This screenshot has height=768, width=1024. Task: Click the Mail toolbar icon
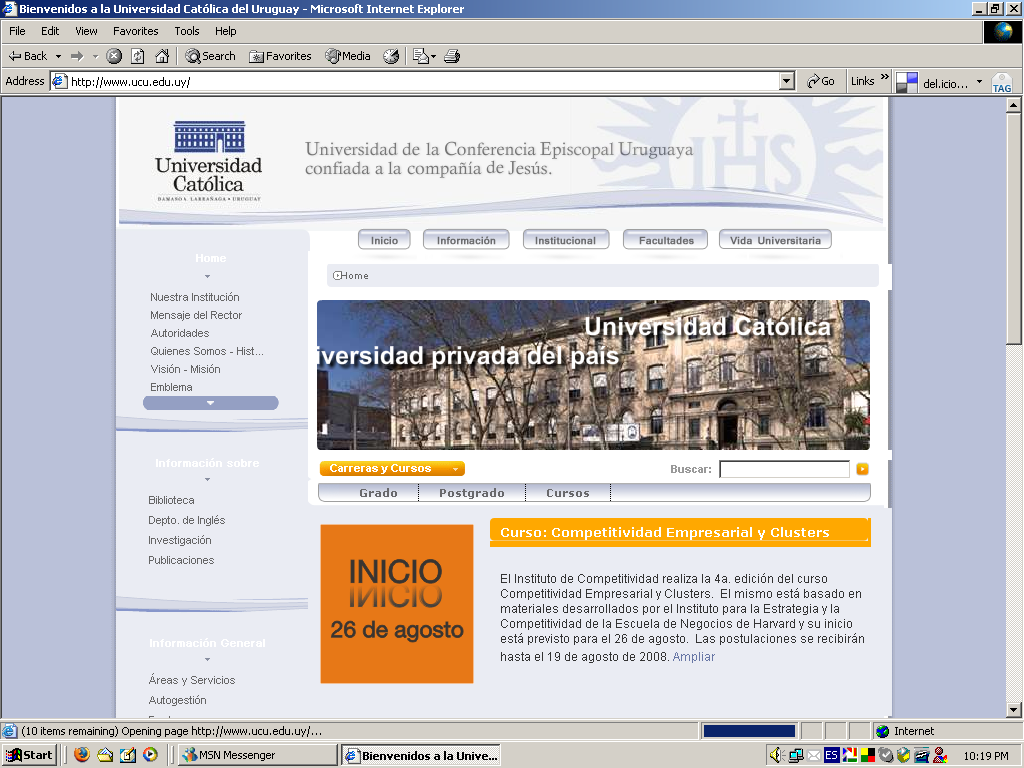click(x=421, y=56)
